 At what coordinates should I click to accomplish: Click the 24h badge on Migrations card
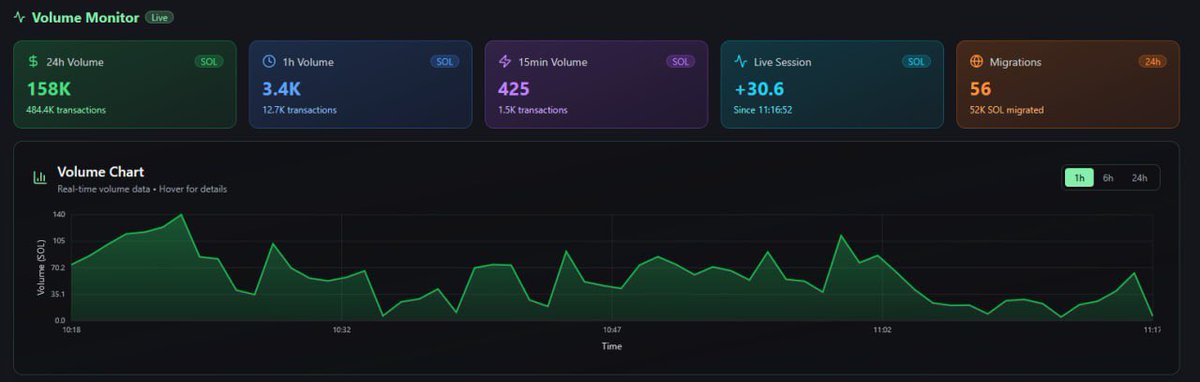1152,61
